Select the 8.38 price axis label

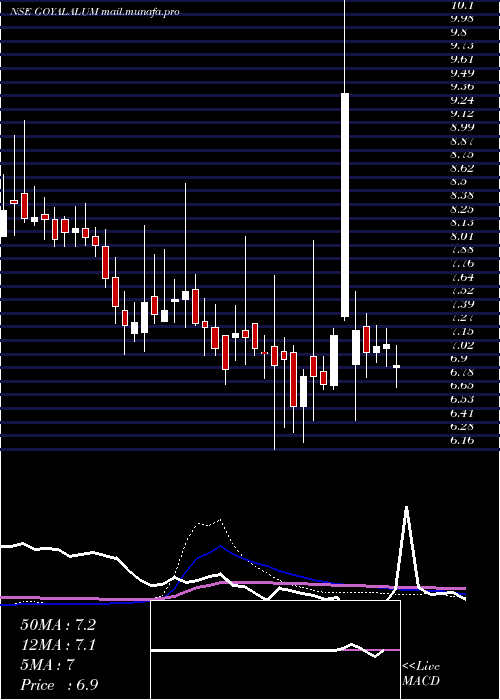[x=462, y=196]
